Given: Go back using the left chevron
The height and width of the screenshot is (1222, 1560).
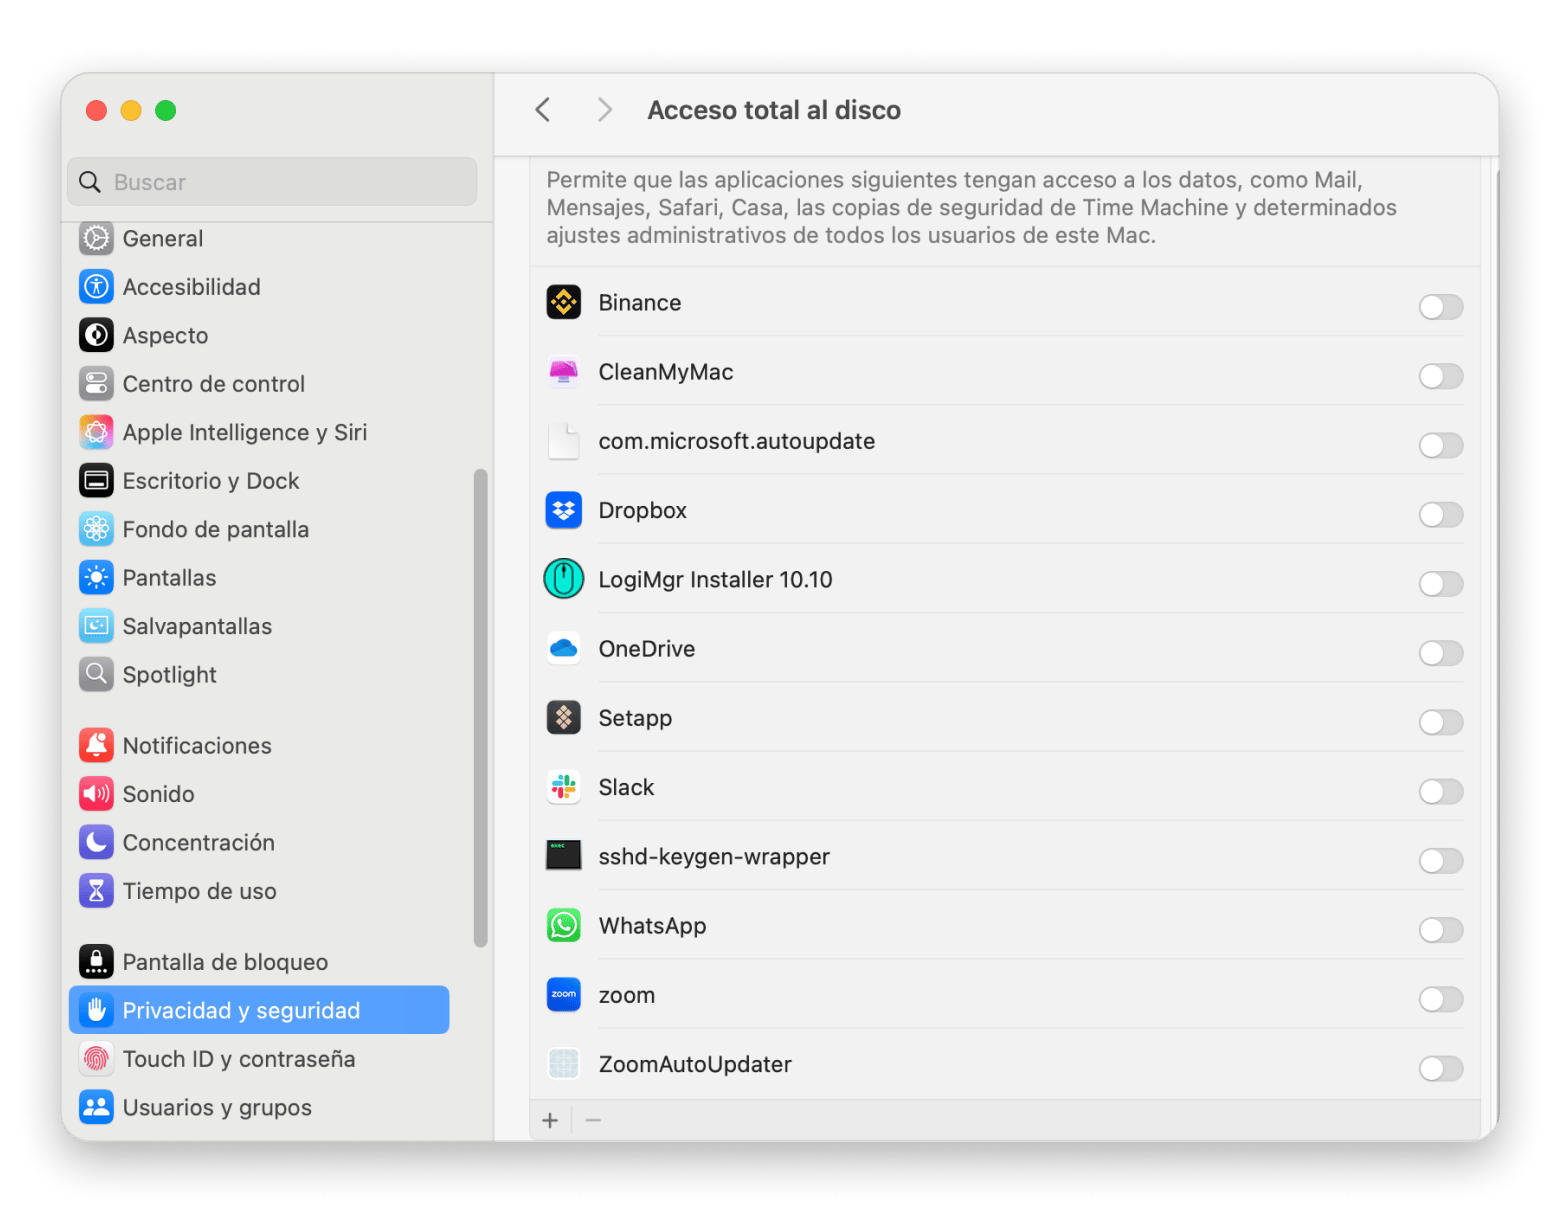Looking at the screenshot, I should pyautogui.click(x=543, y=110).
